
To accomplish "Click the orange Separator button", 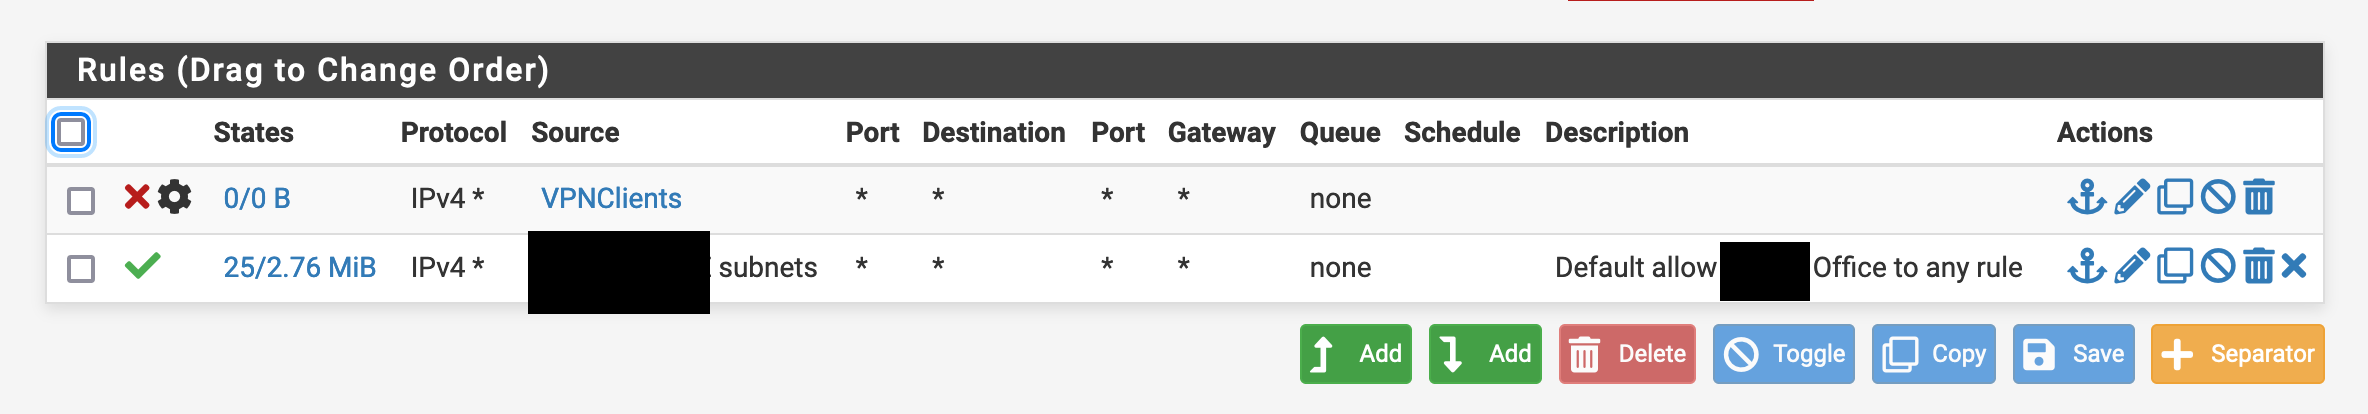I will [2238, 354].
